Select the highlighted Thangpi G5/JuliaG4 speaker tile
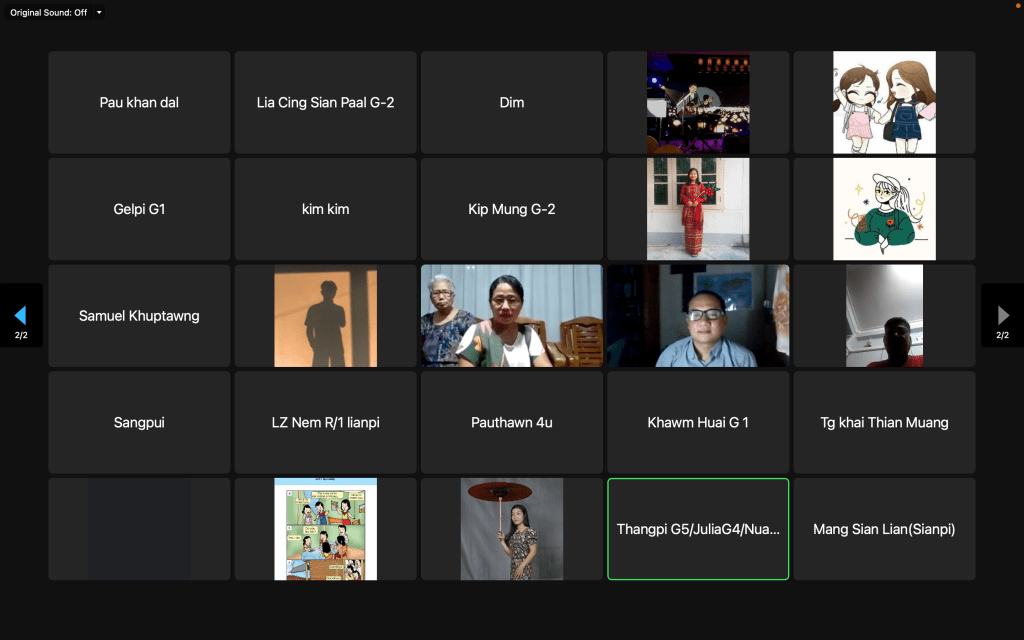Screen dimensions: 1024x640 pos(698,529)
